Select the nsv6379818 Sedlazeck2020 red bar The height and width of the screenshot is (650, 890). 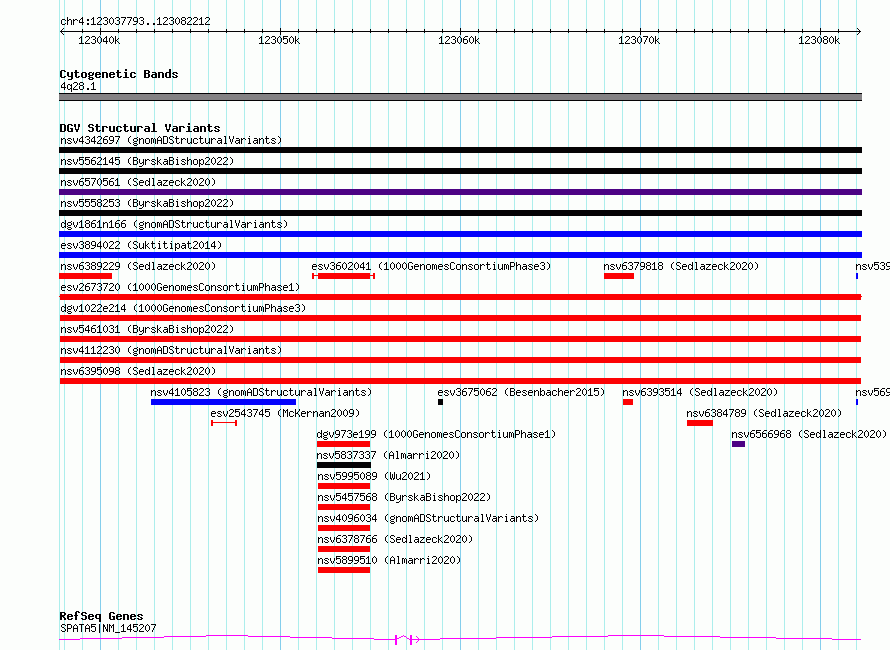tap(619, 276)
